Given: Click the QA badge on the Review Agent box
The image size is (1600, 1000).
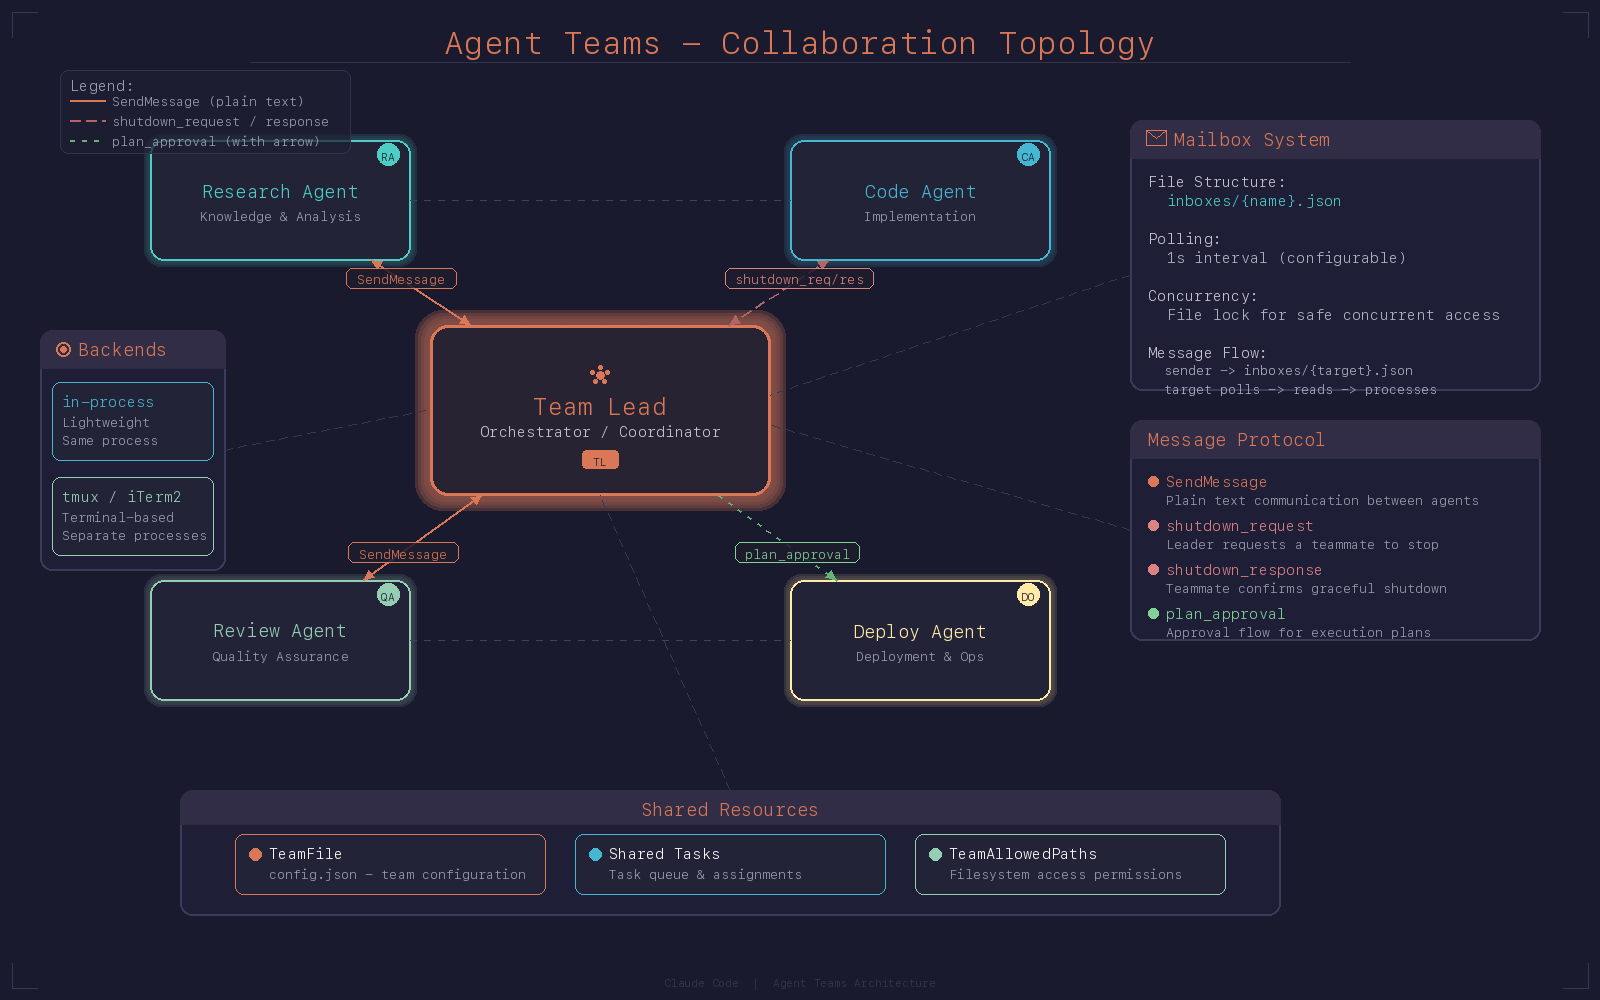Looking at the screenshot, I should 388,595.
